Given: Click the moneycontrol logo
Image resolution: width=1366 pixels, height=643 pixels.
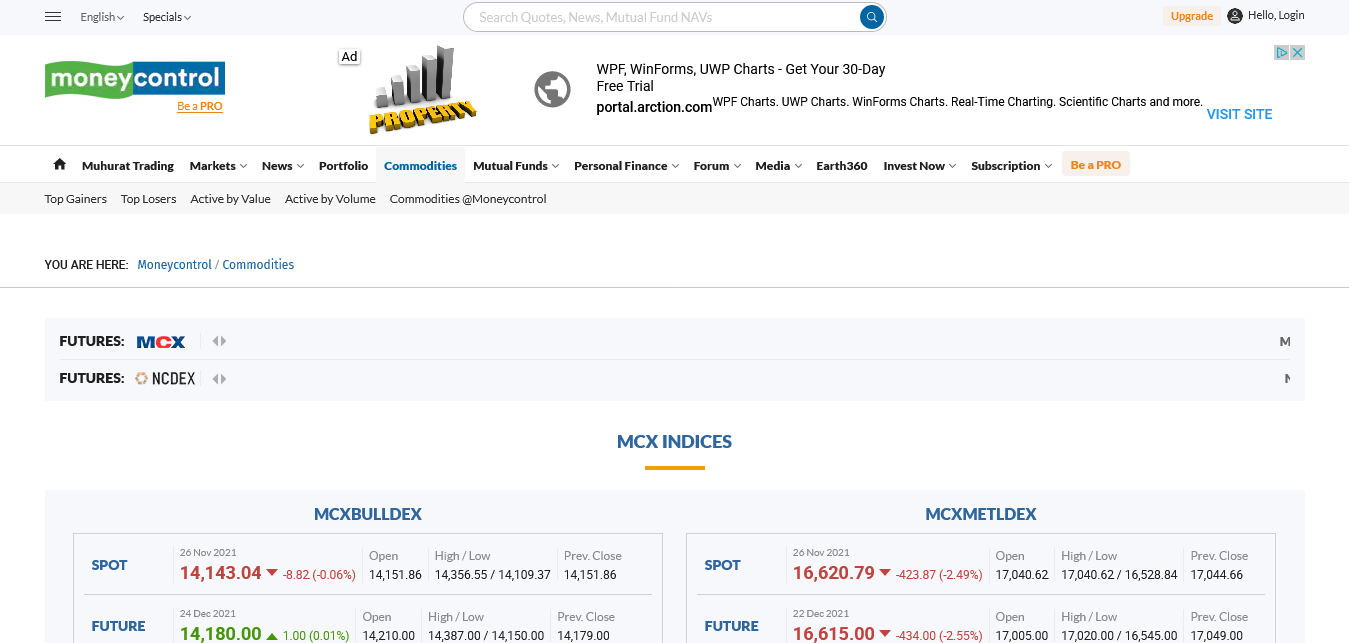Looking at the screenshot, I should click(135, 79).
